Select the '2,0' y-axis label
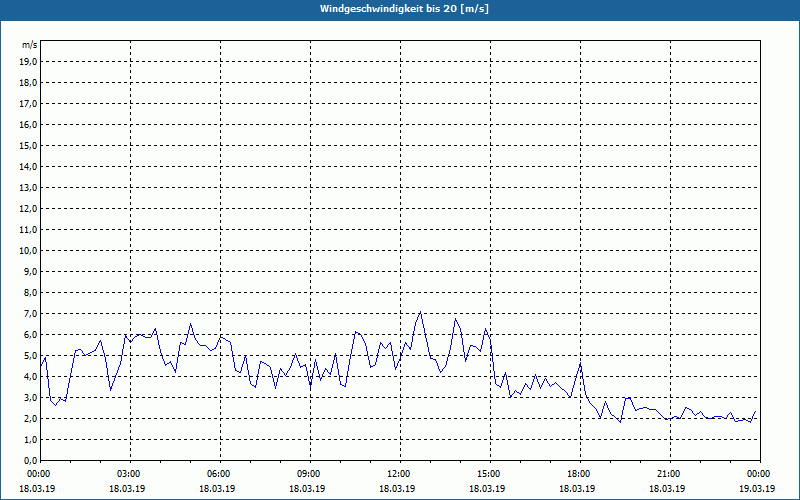This screenshot has width=800, height=500. (x=30, y=419)
